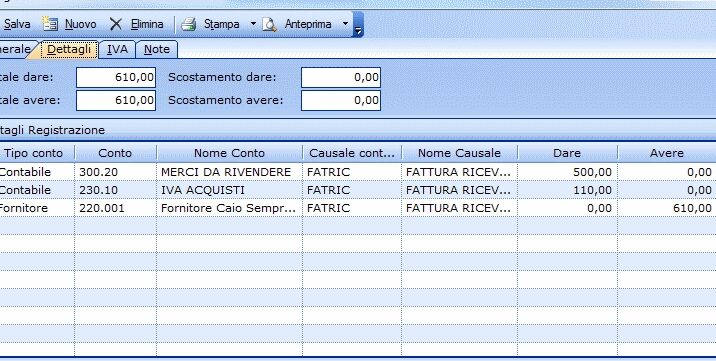Image resolution: width=716 pixels, height=361 pixels.
Task: Click the Anteprima button label
Action: click(308, 24)
